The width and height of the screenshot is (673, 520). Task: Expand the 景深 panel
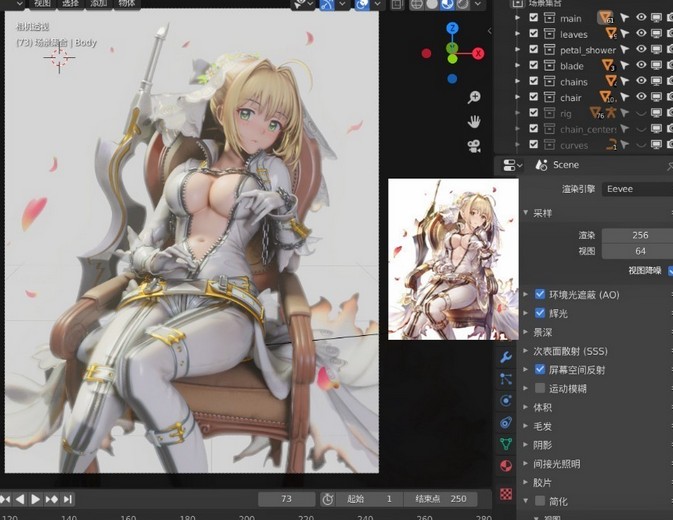coord(526,332)
